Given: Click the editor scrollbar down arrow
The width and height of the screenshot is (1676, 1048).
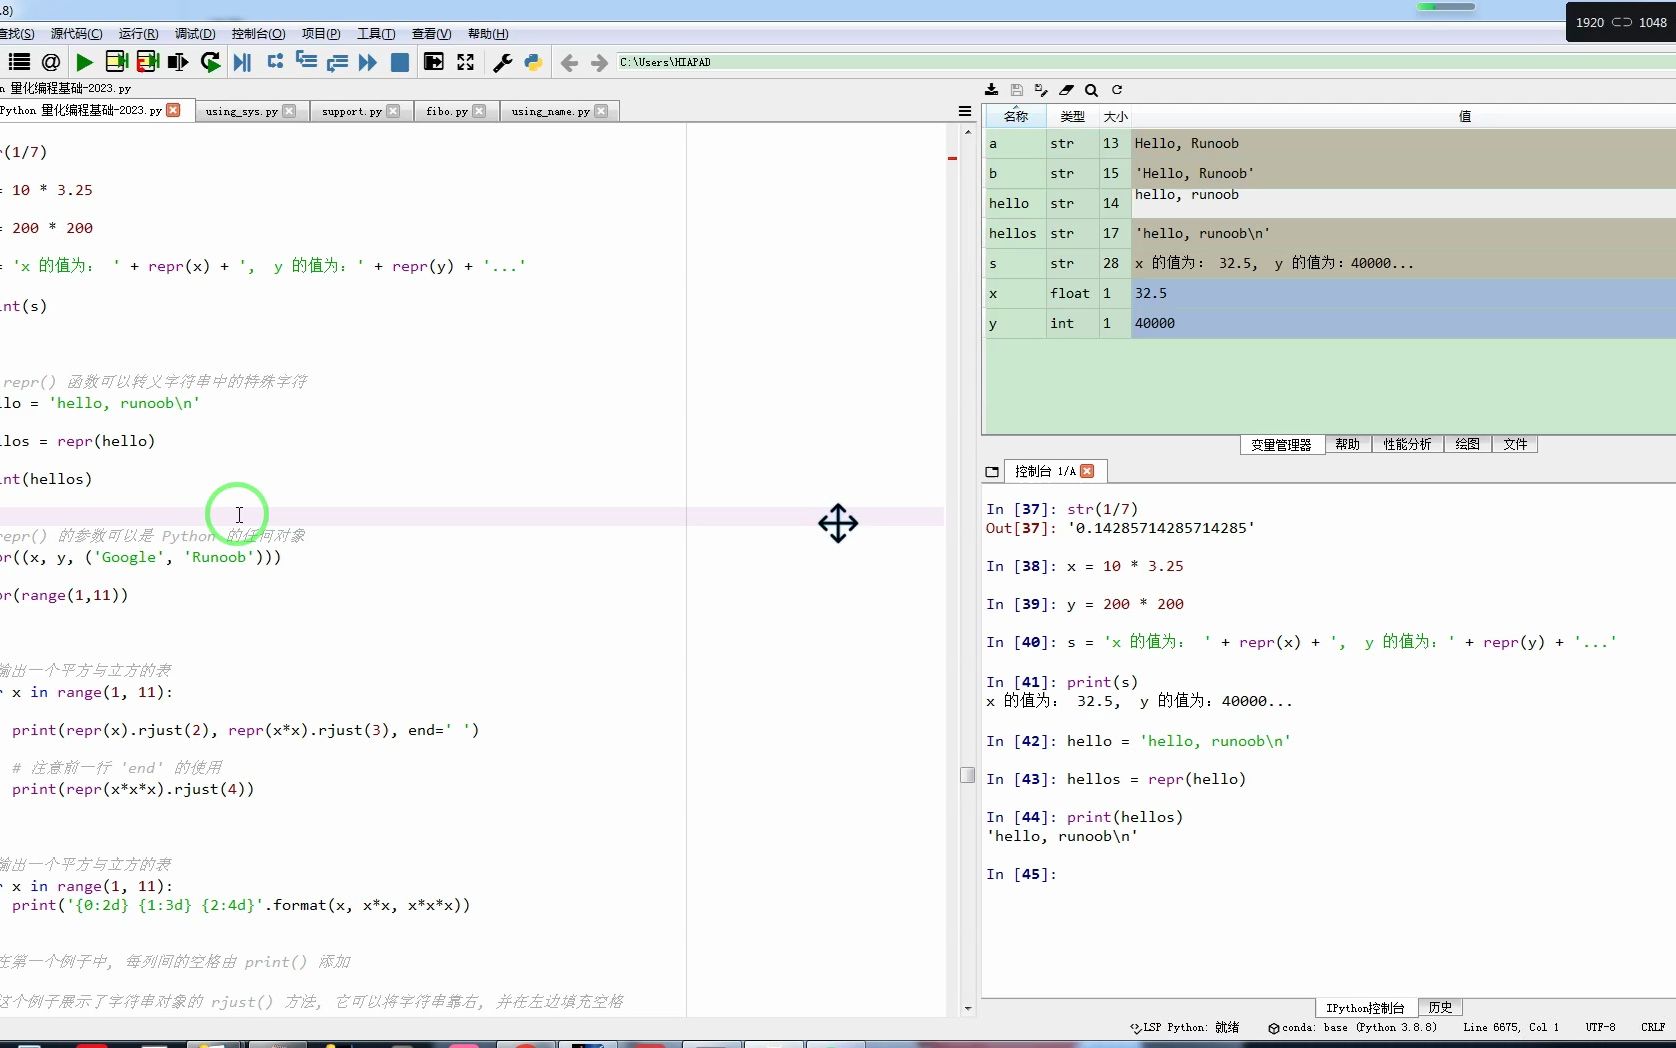Looking at the screenshot, I should [x=967, y=1009].
